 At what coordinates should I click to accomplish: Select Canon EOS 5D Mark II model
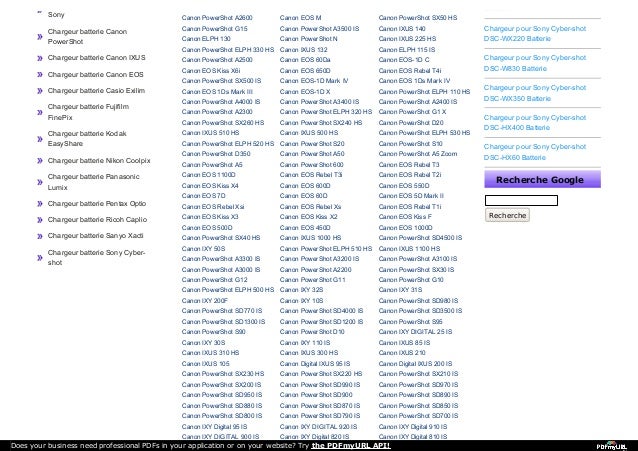tap(411, 196)
